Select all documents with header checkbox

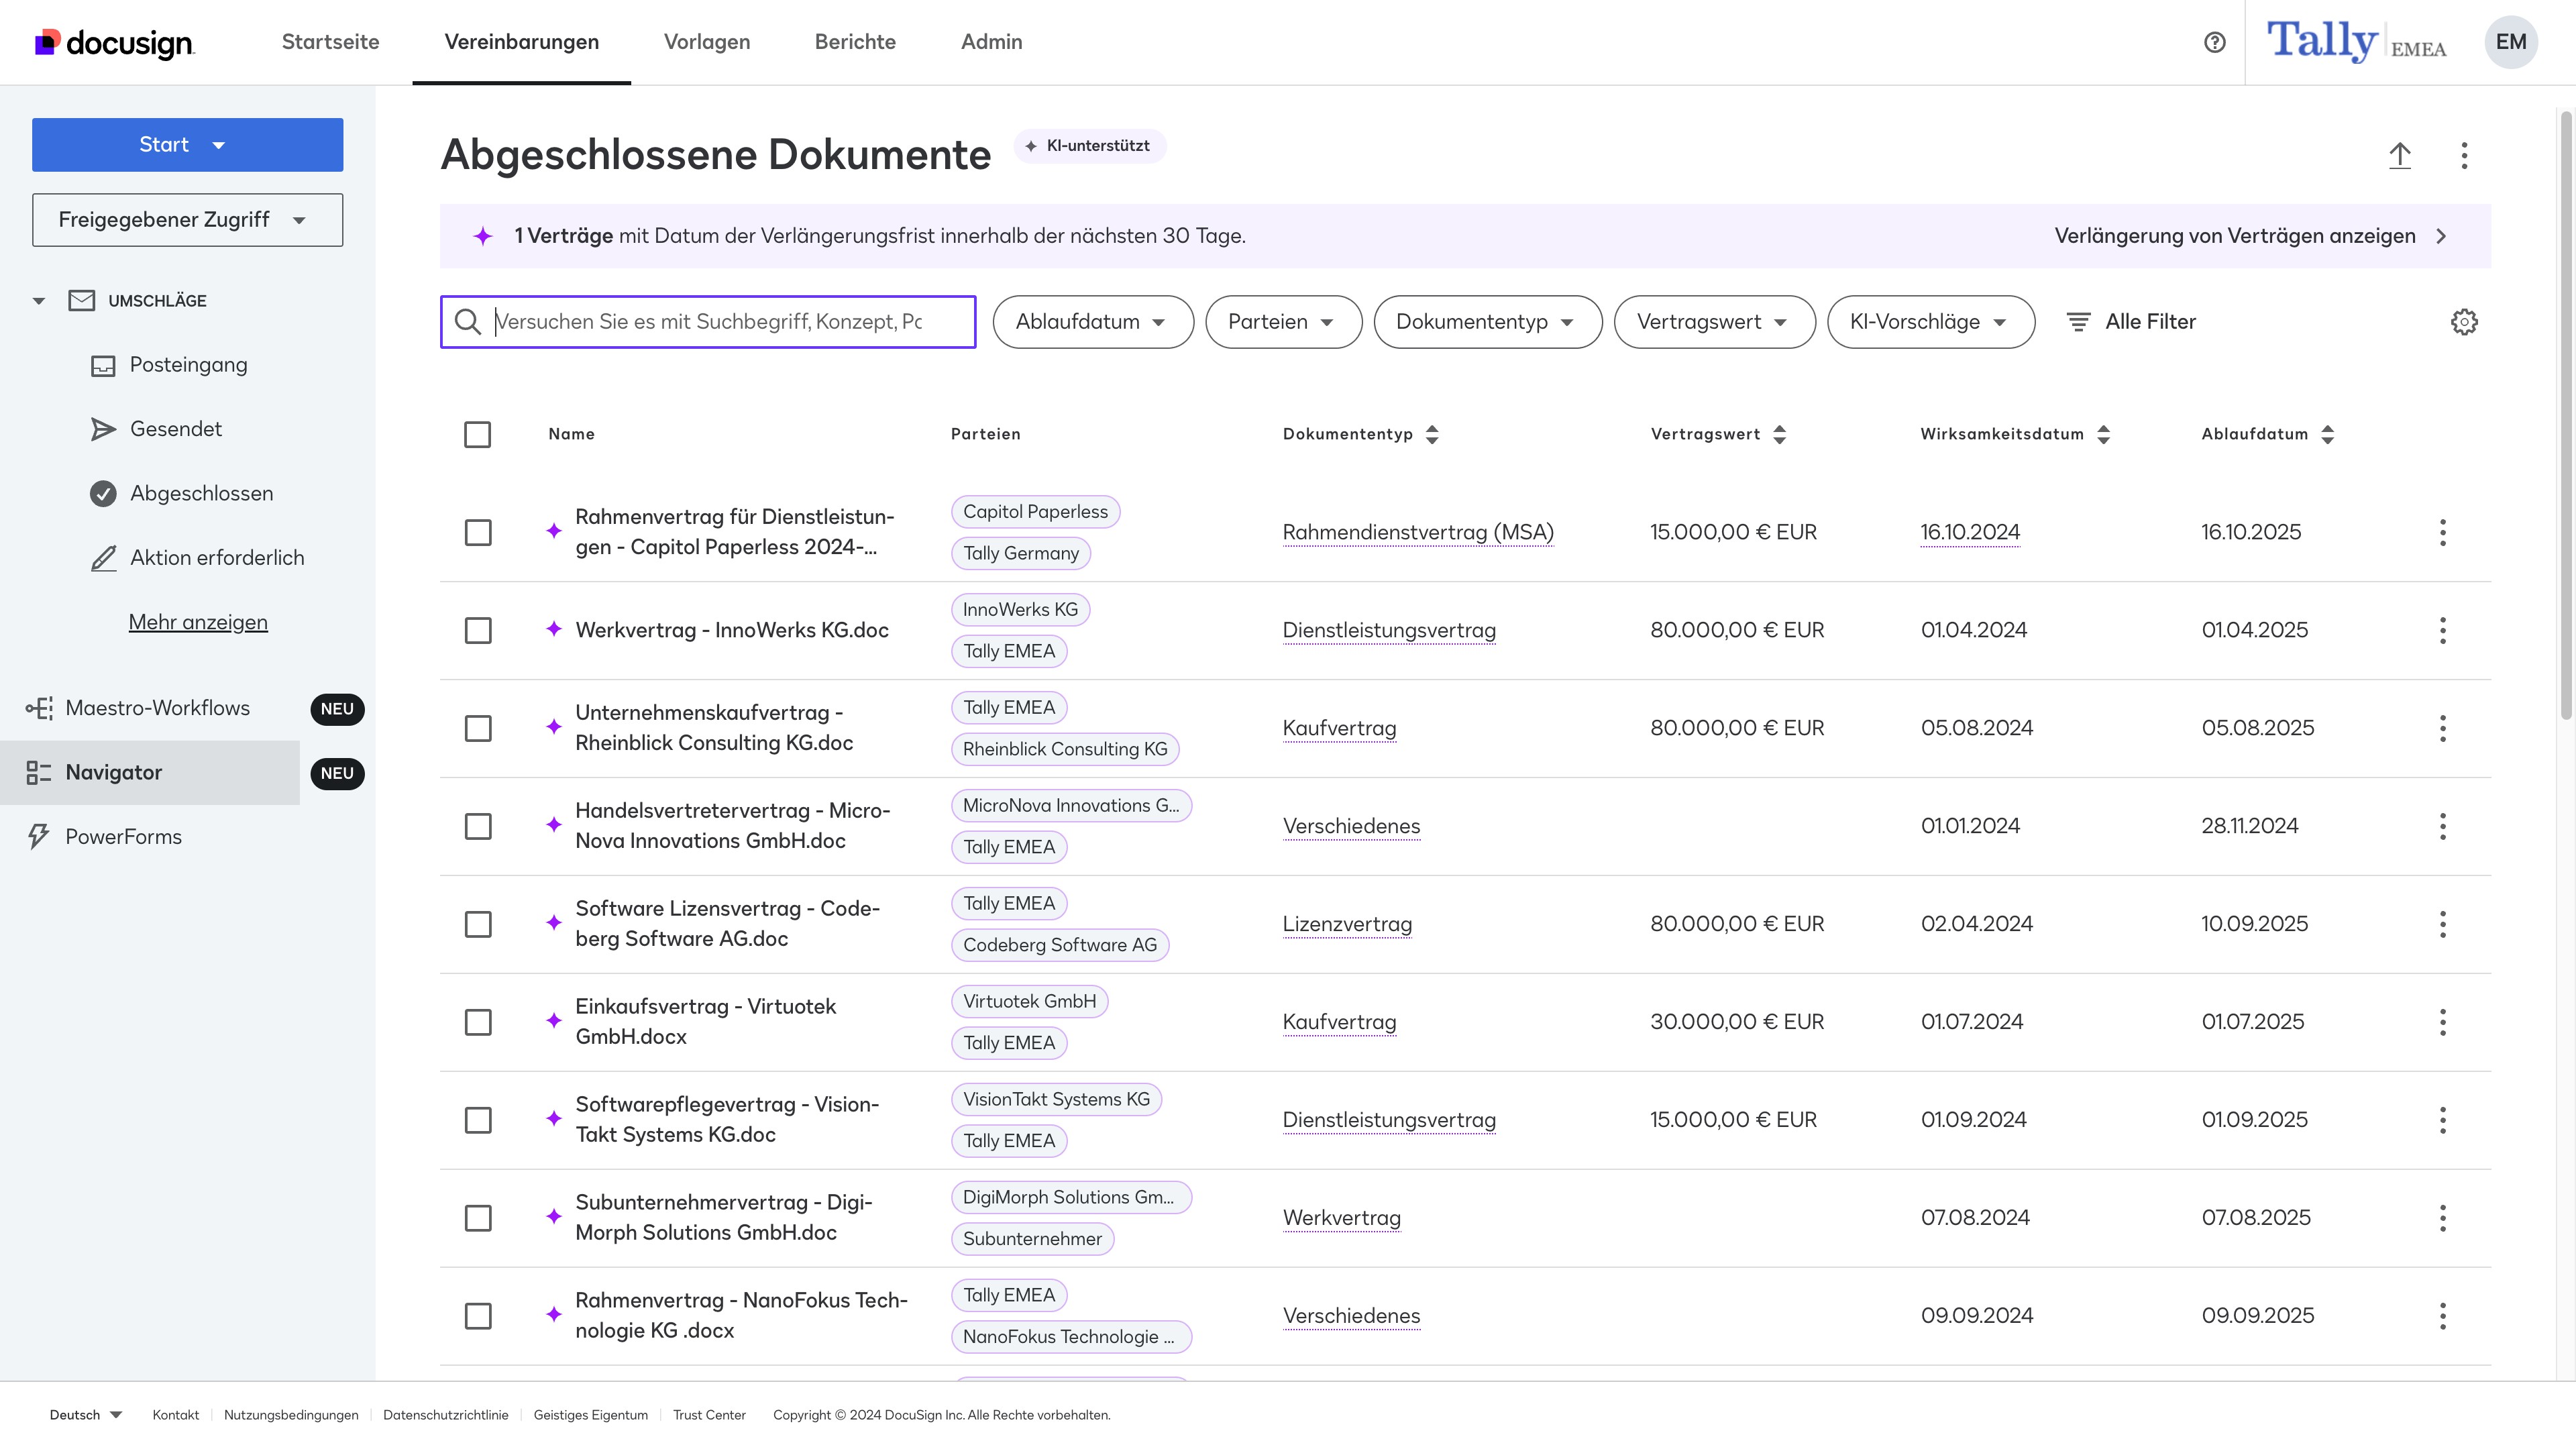click(x=477, y=434)
